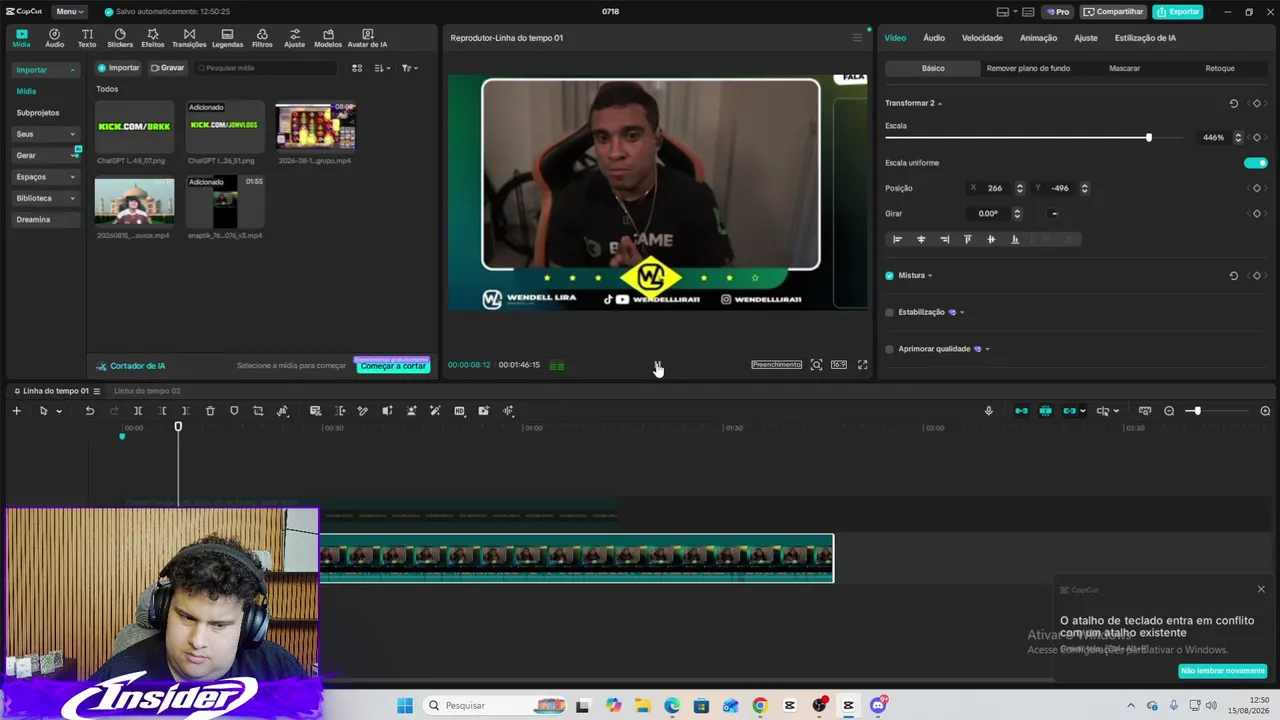Click the Gravar button

click(168, 68)
